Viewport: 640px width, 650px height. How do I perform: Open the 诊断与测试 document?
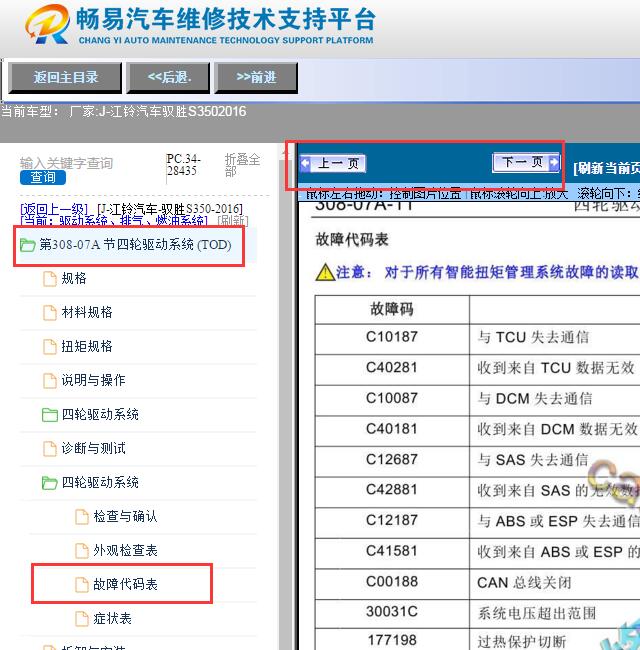tap(93, 448)
